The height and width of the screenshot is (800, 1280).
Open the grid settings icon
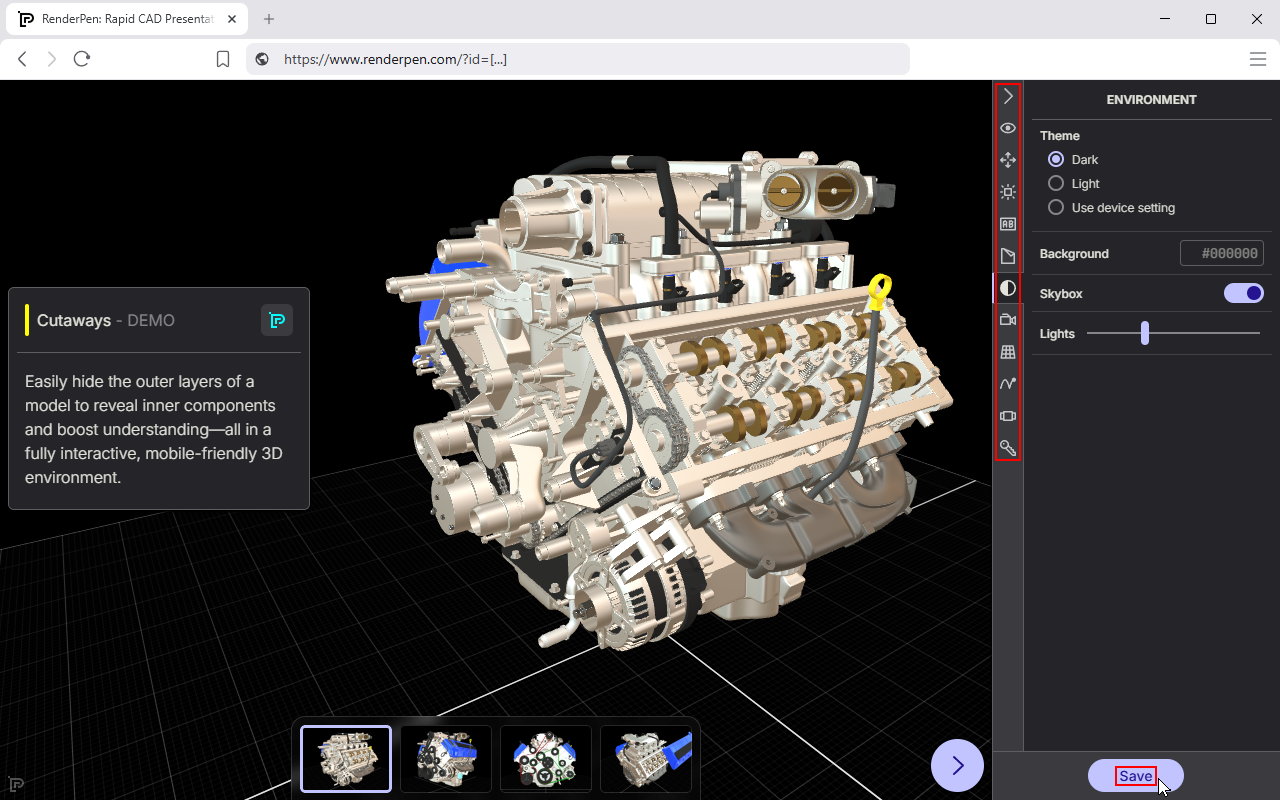pyautogui.click(x=1008, y=352)
